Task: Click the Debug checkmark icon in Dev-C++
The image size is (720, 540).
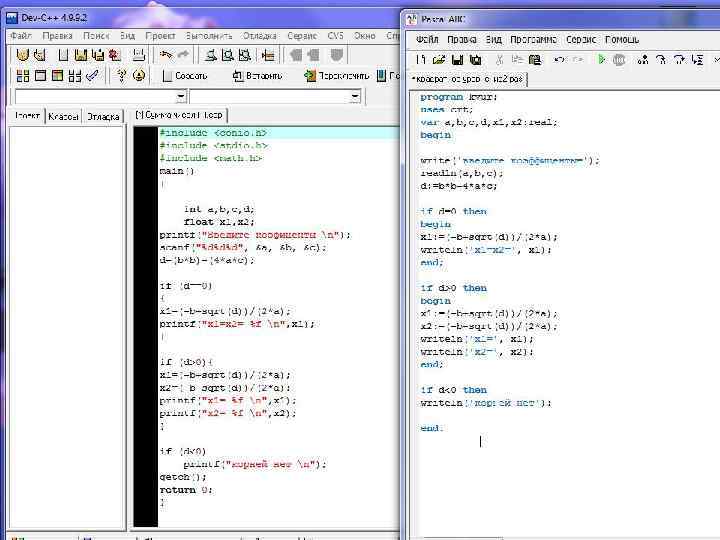Action: tap(92, 75)
